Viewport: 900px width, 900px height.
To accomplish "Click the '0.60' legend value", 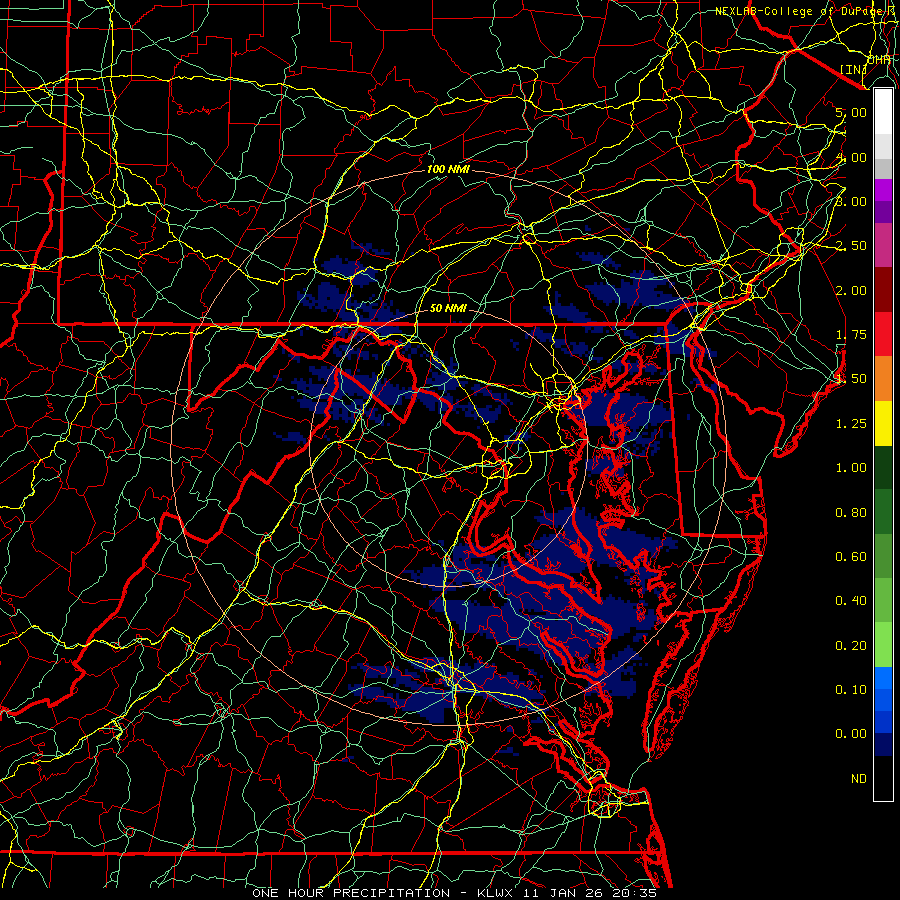I will point(851,557).
